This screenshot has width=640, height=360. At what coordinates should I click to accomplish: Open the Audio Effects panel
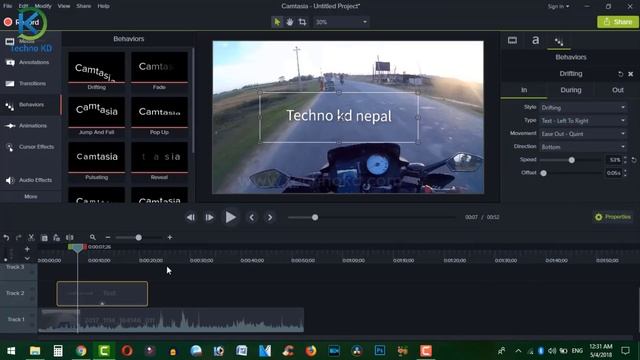click(31, 180)
